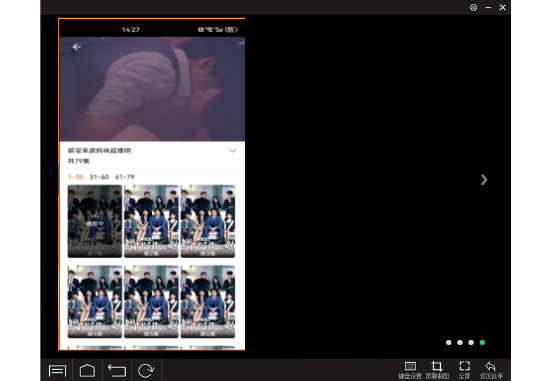Switch to the 61-79 episode range tab
The height and width of the screenshot is (381, 550).
point(125,177)
